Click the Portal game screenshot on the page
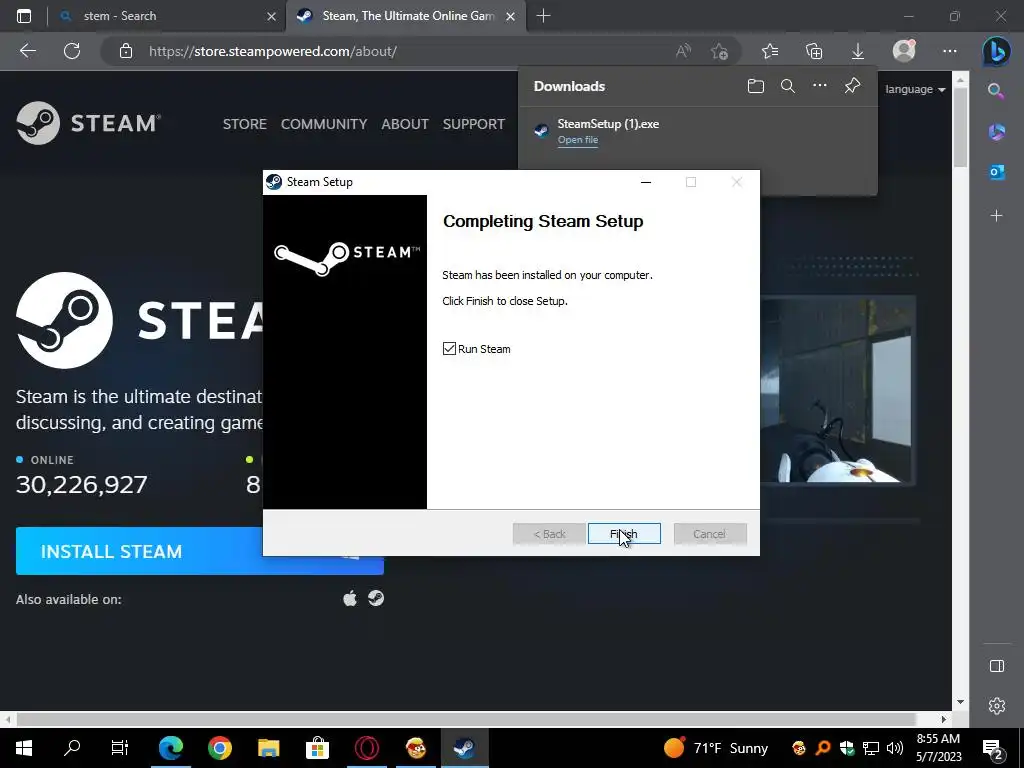The width and height of the screenshot is (1024, 768). (x=838, y=390)
